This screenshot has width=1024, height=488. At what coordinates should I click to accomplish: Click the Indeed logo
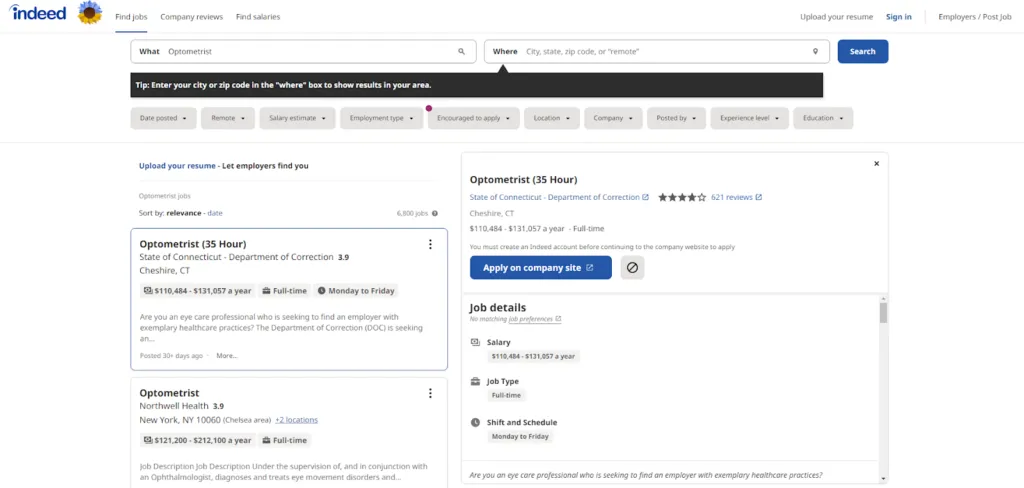[x=37, y=12]
